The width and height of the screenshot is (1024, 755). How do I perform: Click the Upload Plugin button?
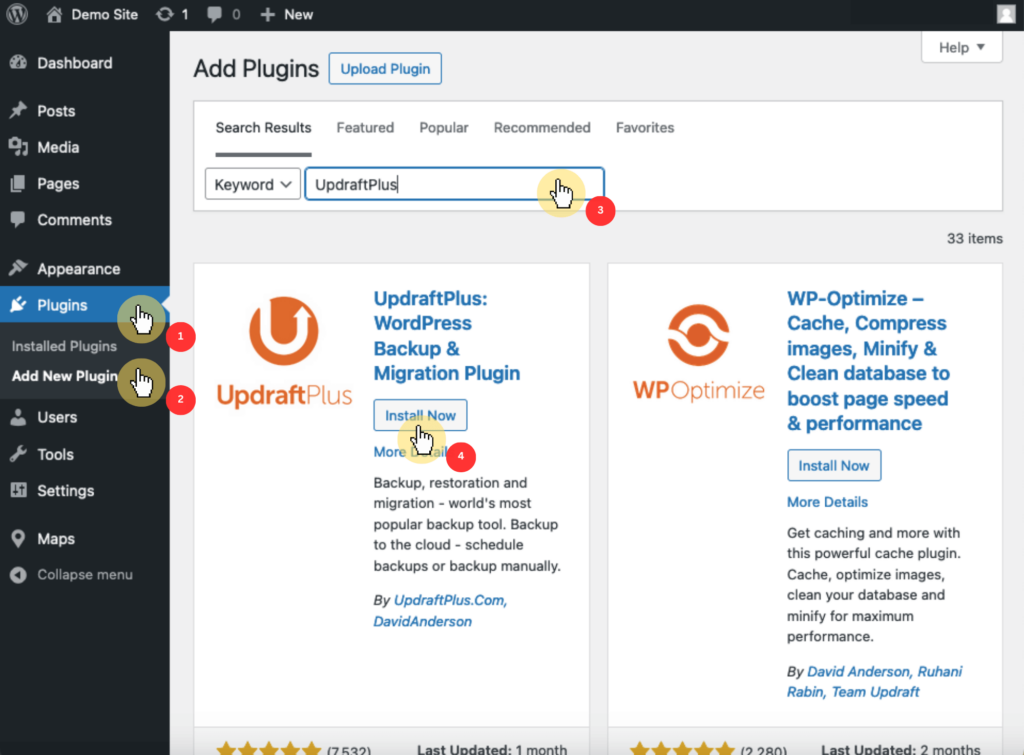pyautogui.click(x=385, y=69)
